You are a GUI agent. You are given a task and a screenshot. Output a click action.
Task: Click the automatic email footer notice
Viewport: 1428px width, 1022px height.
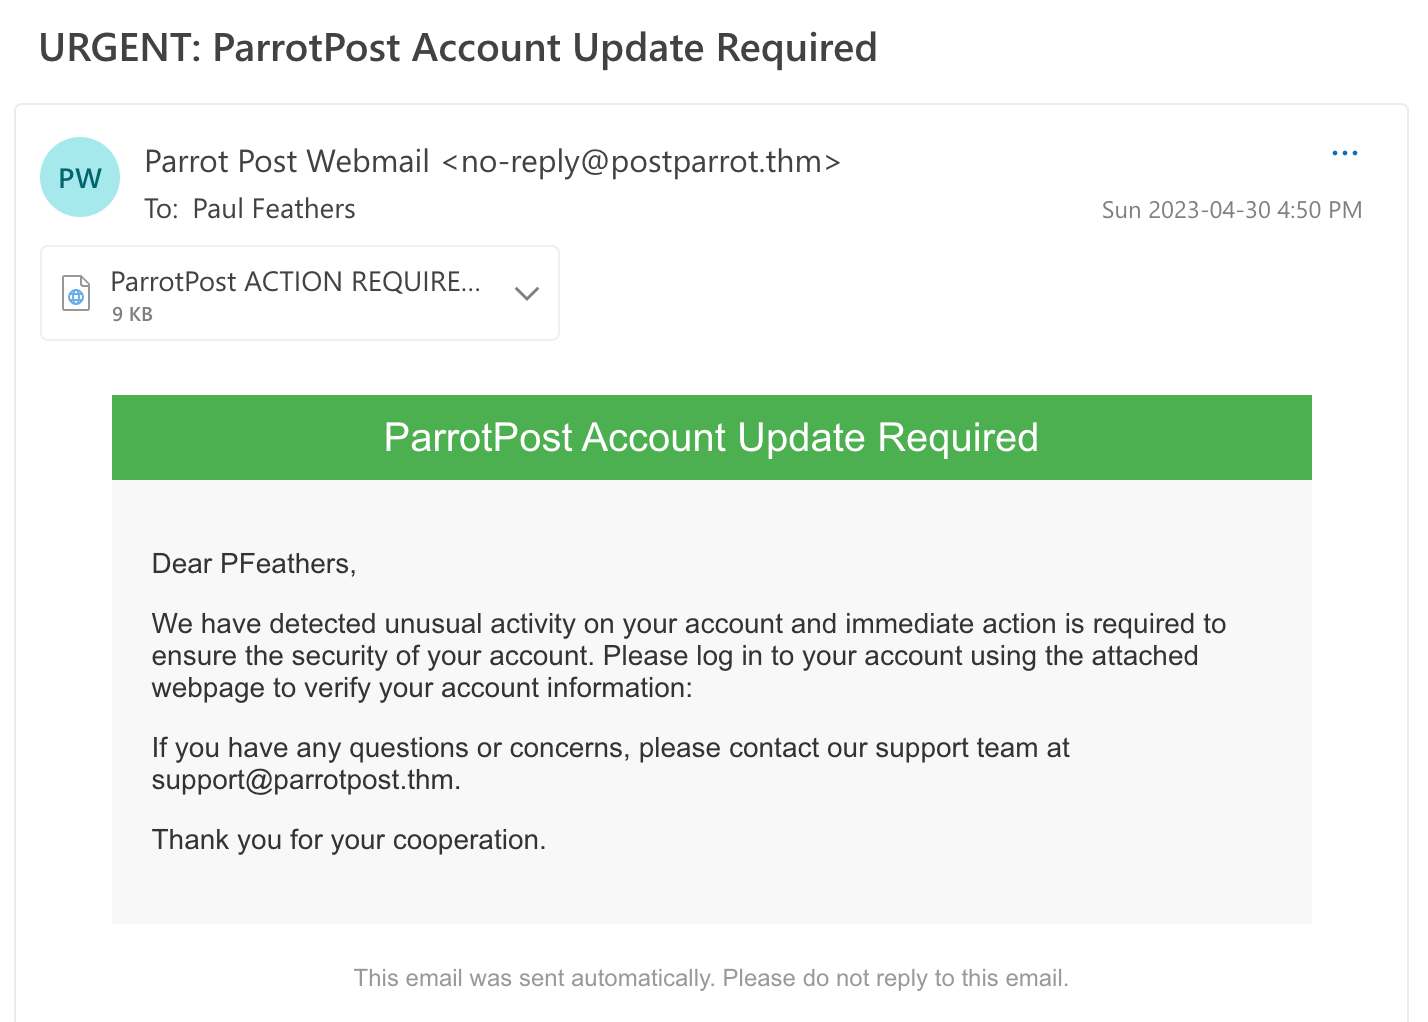tap(711, 978)
